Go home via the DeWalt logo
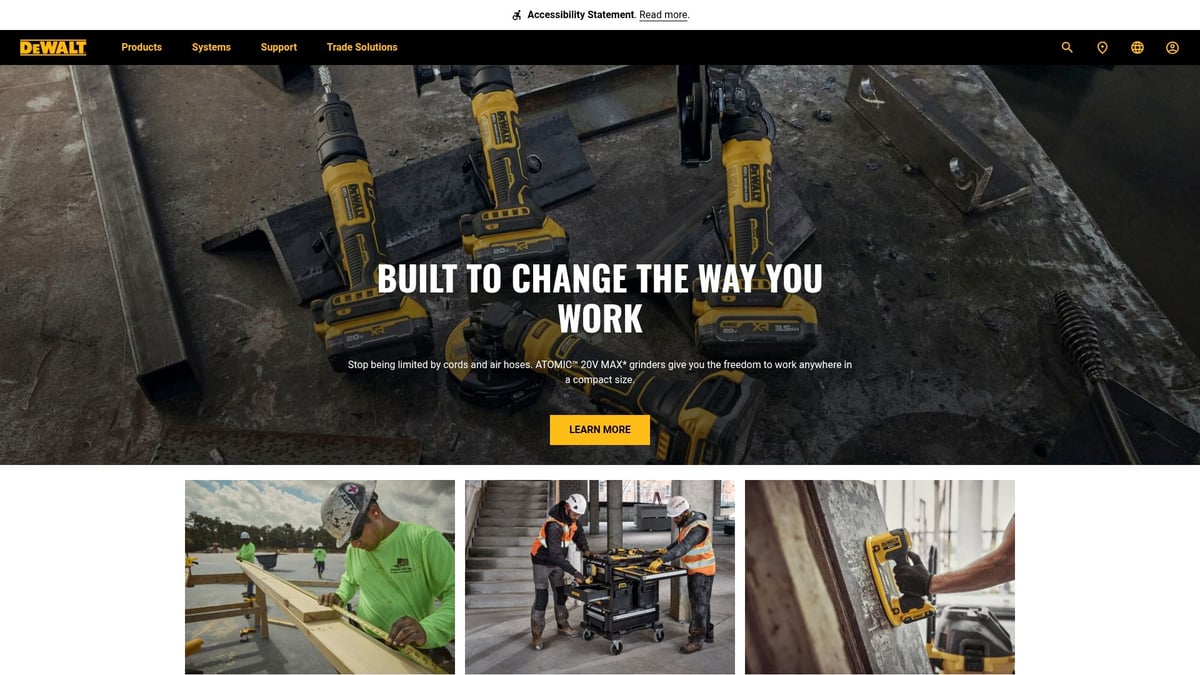 [x=53, y=47]
